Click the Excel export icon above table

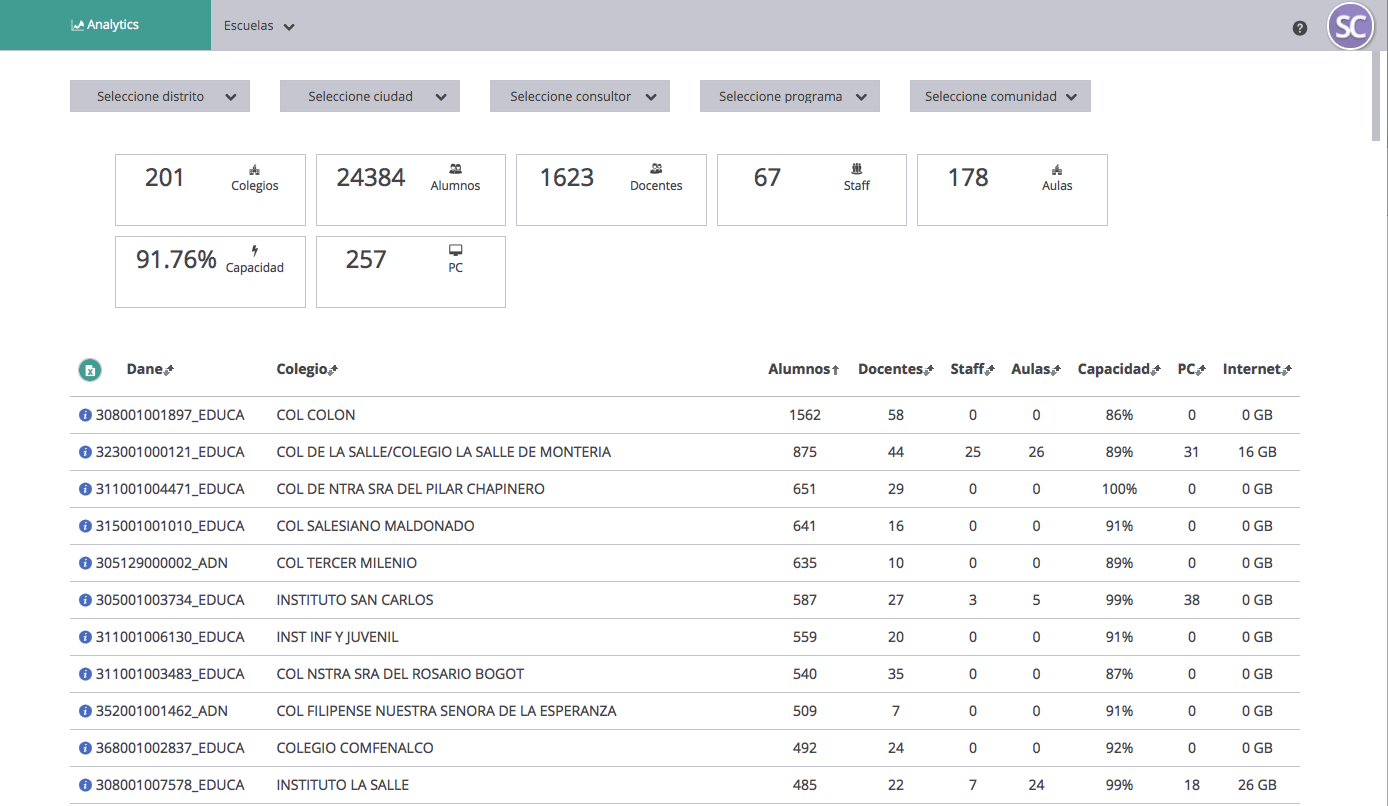point(90,370)
